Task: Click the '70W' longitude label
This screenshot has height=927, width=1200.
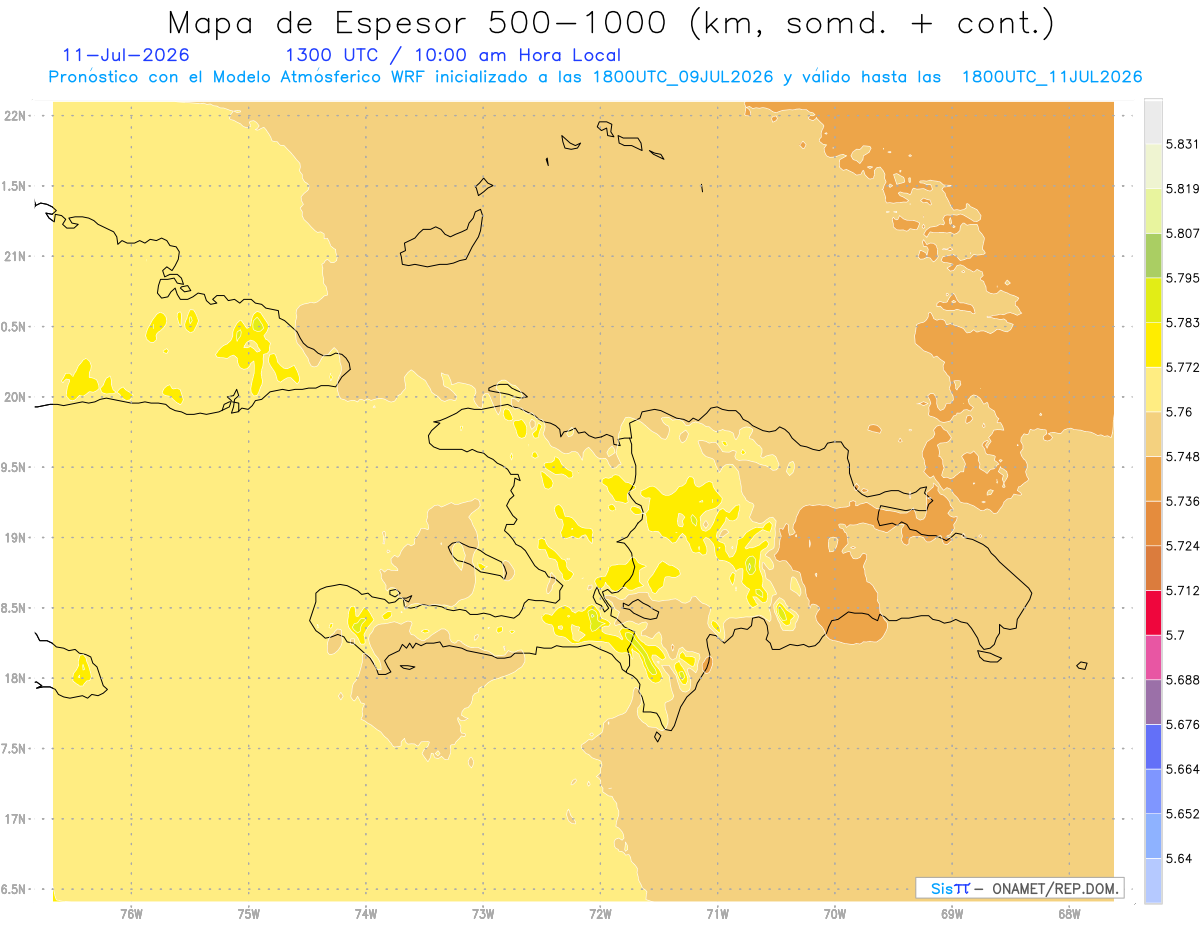Action: 835,914
